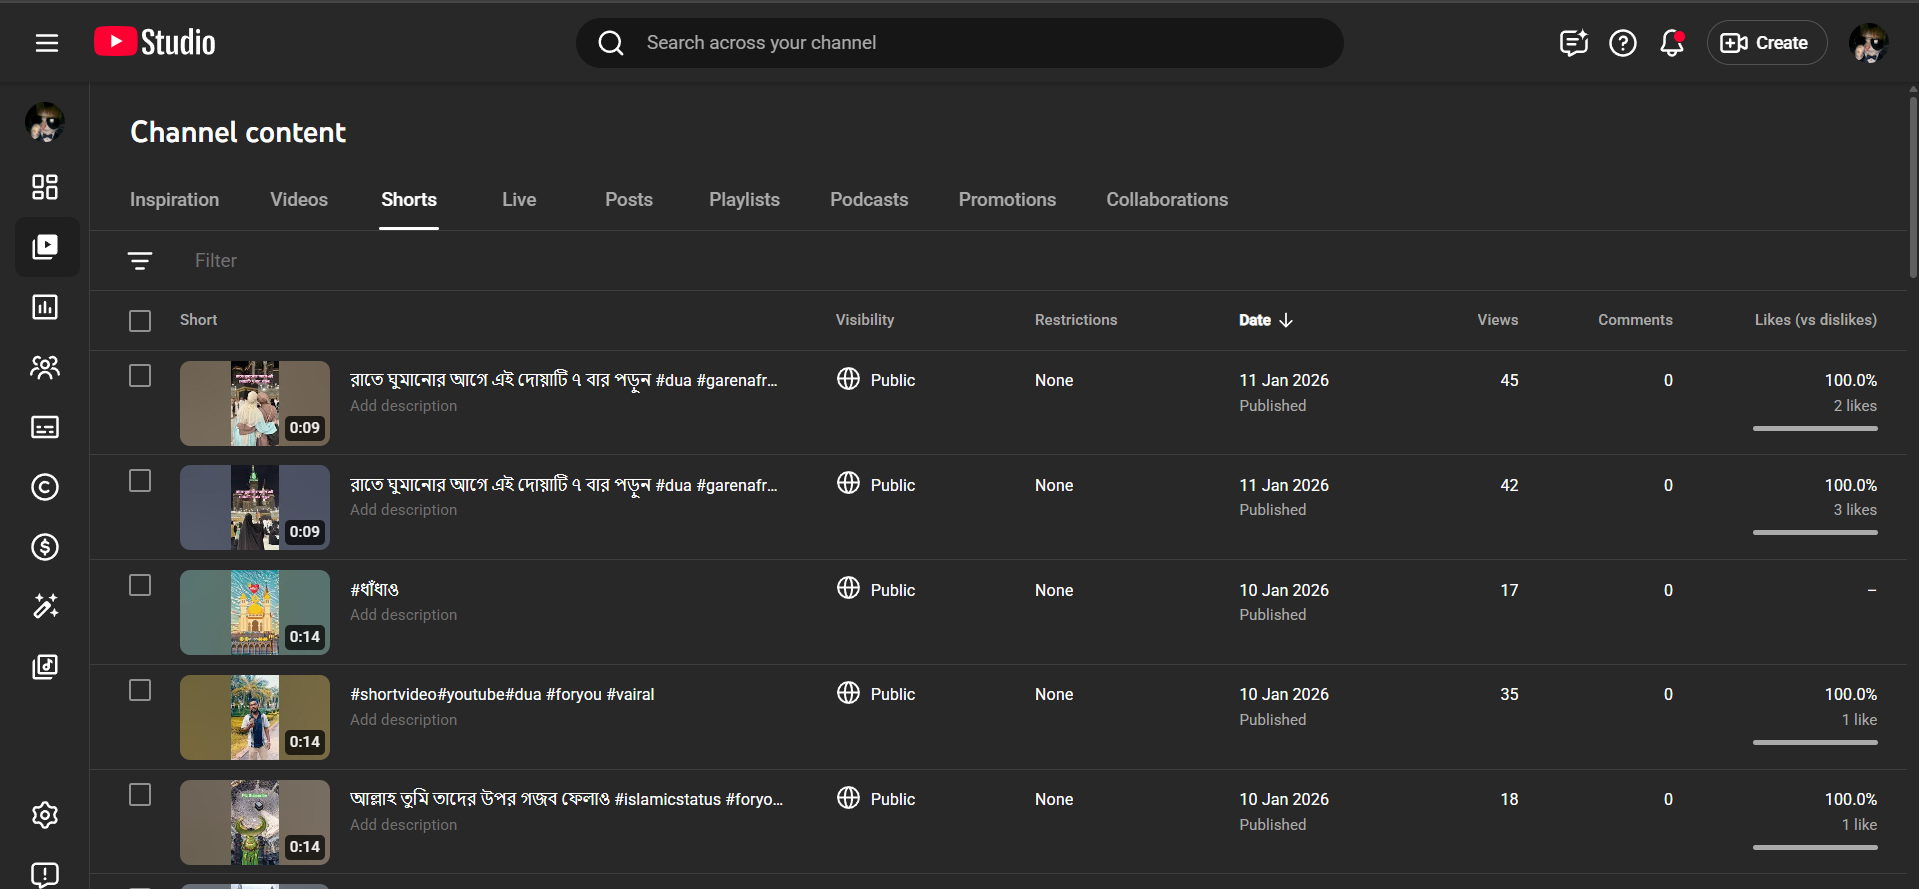Open Subtitles section in sidebar
The height and width of the screenshot is (889, 1919).
tap(45, 427)
